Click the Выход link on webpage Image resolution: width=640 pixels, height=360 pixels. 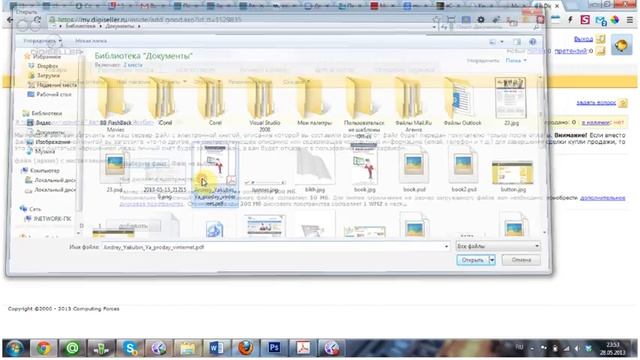[x=583, y=39]
